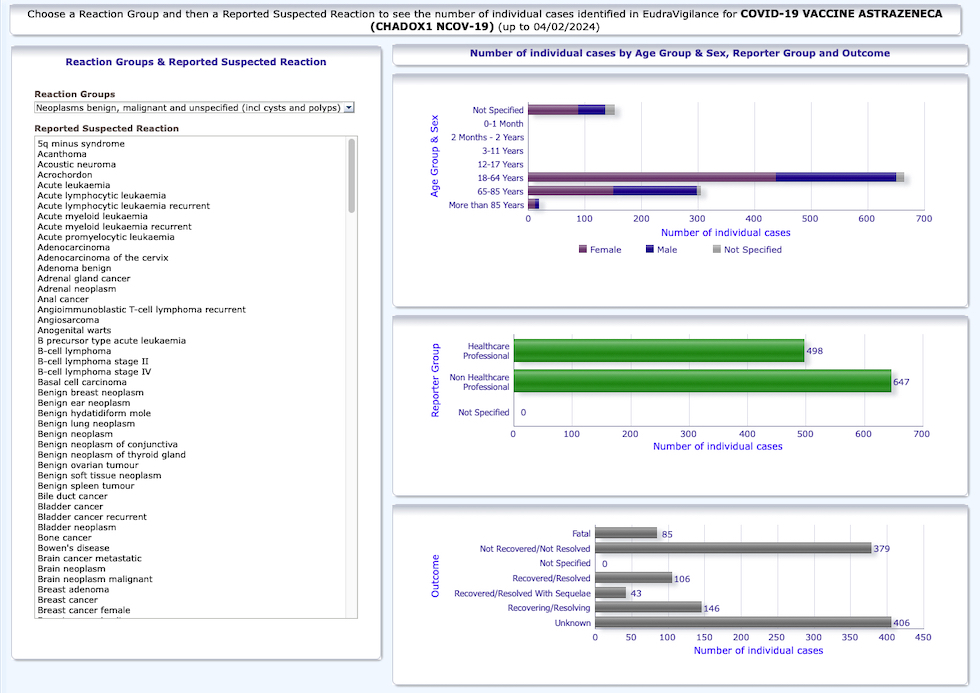Viewport: 980px width, 693px height.
Task: Select 'Benign breast neoplasm' entry
Action: 90,392
